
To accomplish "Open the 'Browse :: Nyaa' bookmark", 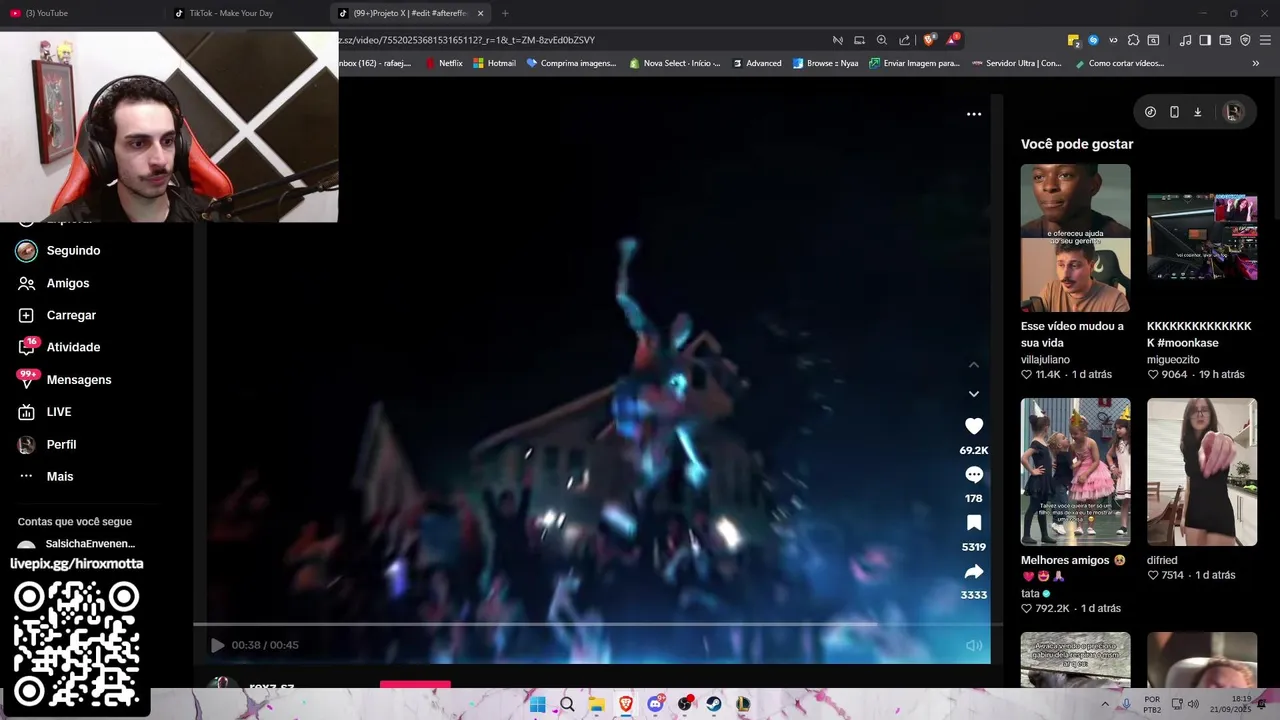I will 825,63.
